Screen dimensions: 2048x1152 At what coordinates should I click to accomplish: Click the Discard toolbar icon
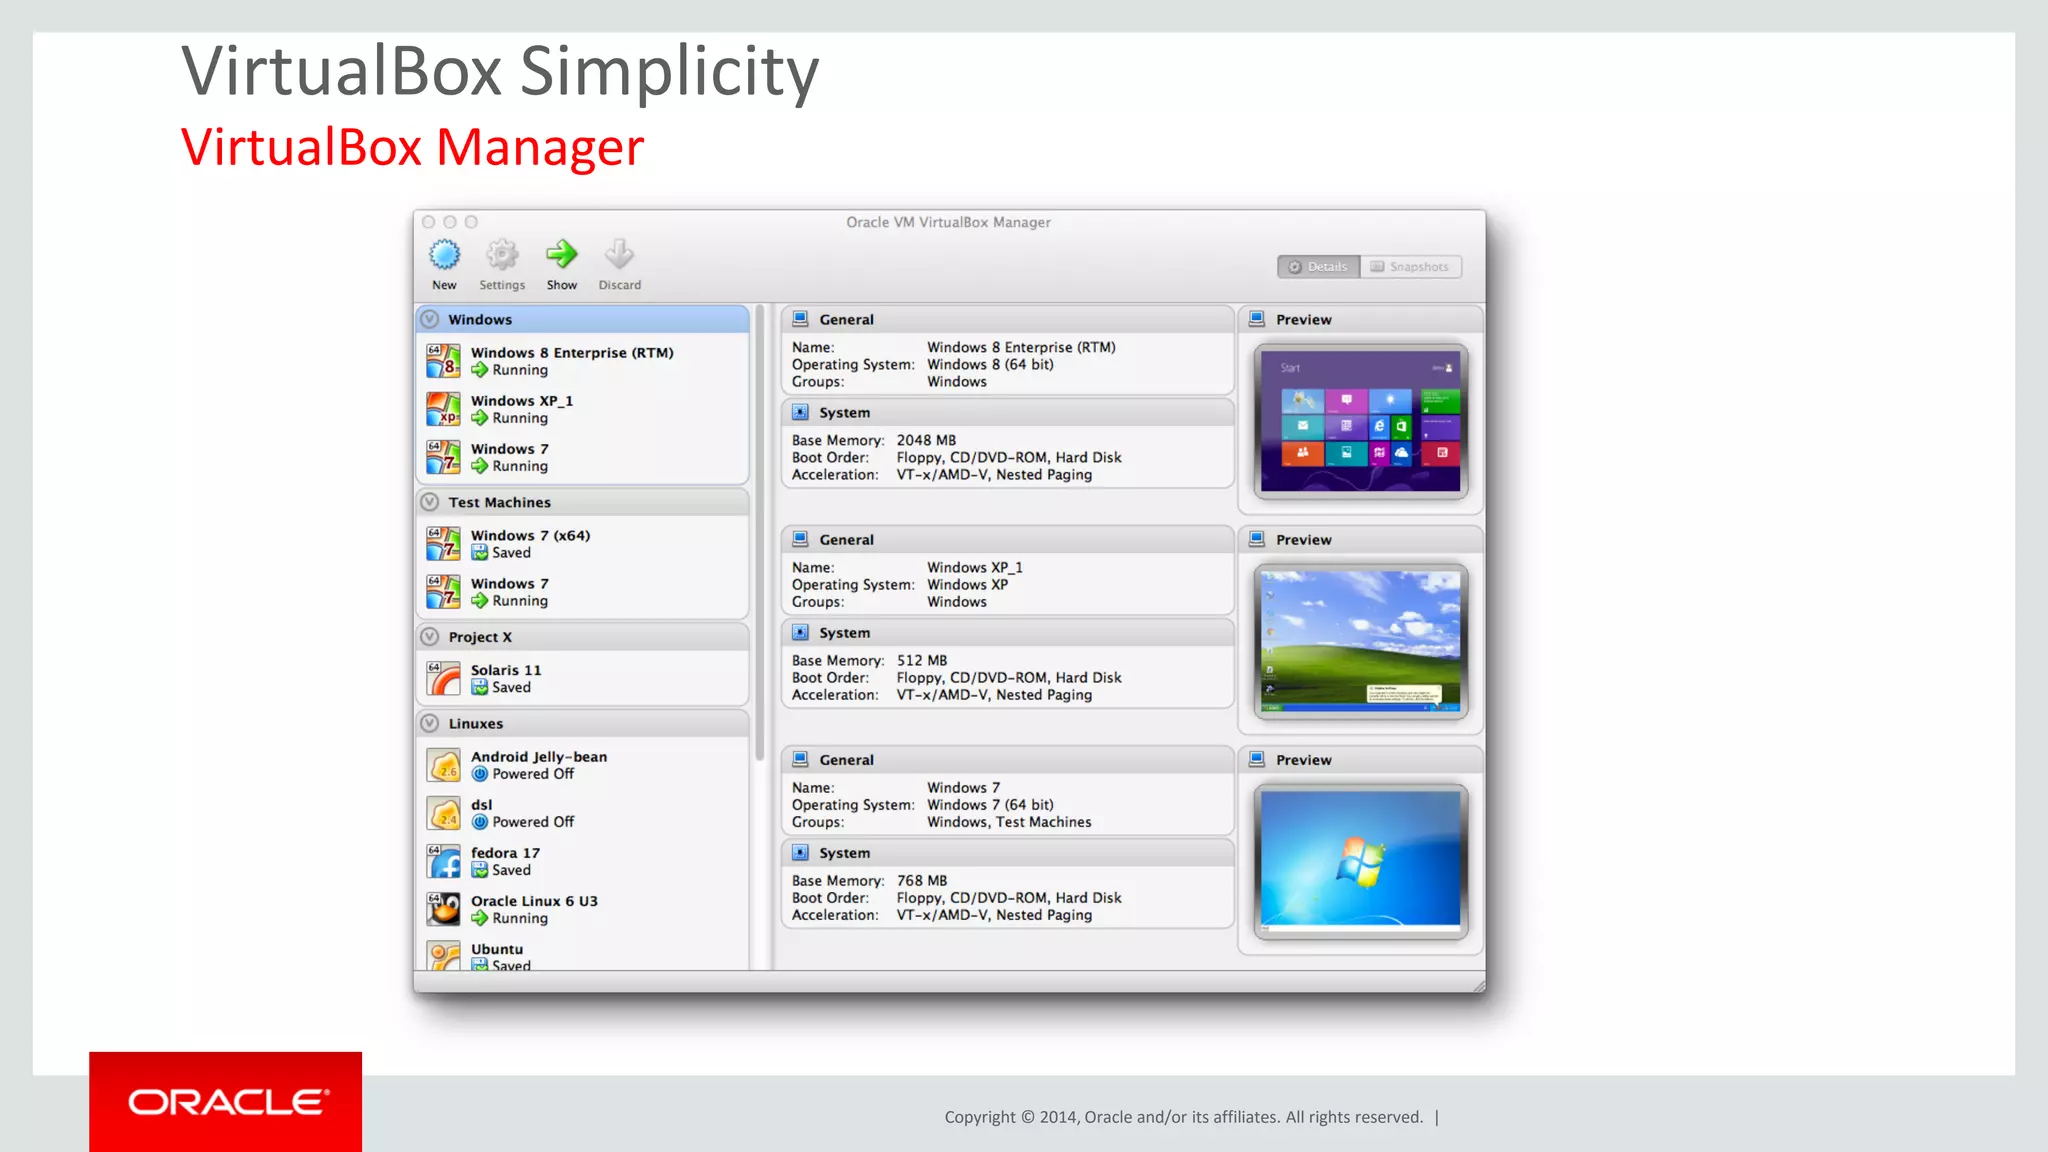click(x=619, y=254)
